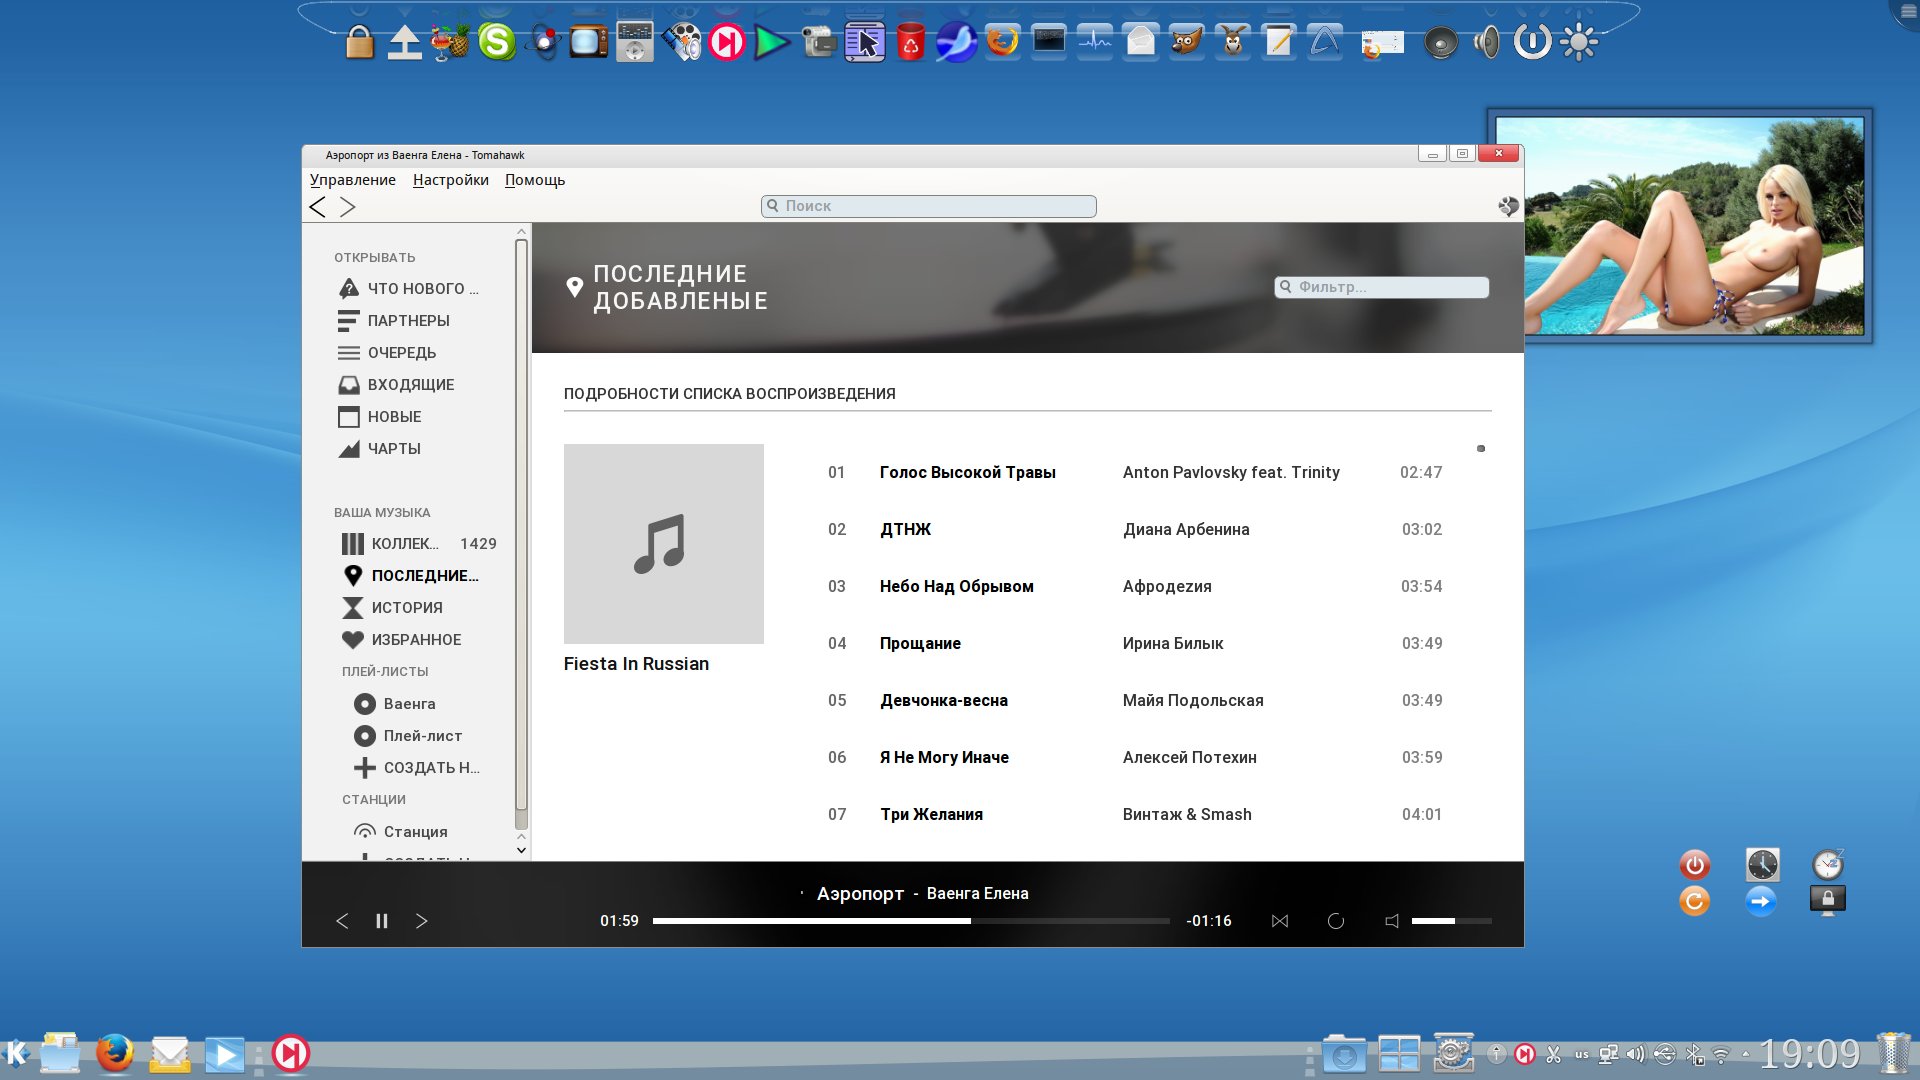This screenshot has height=1080, width=1920.
Task: Toggle repeat mode in player bar
Action: click(1335, 921)
